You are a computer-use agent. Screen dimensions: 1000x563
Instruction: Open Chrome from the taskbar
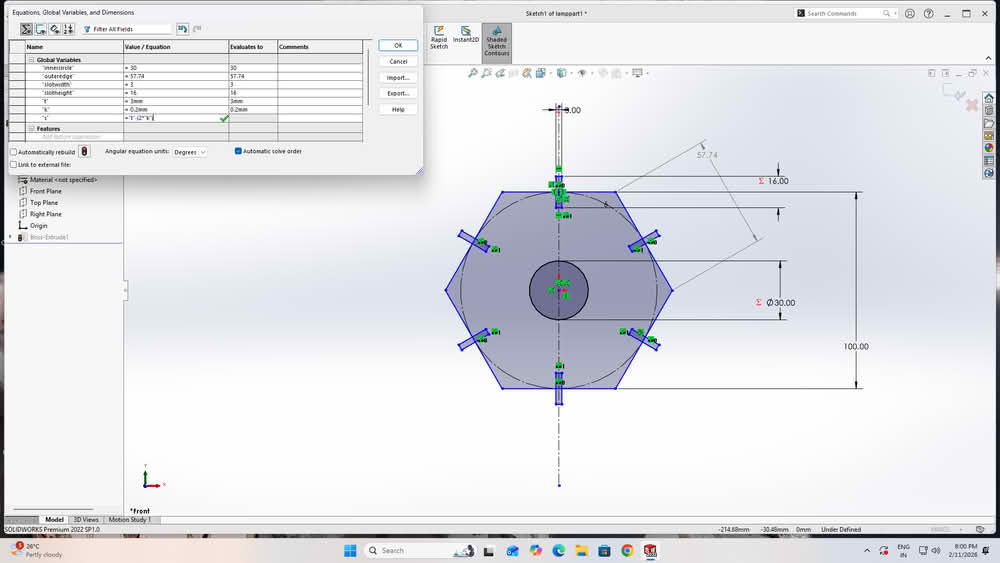point(628,550)
